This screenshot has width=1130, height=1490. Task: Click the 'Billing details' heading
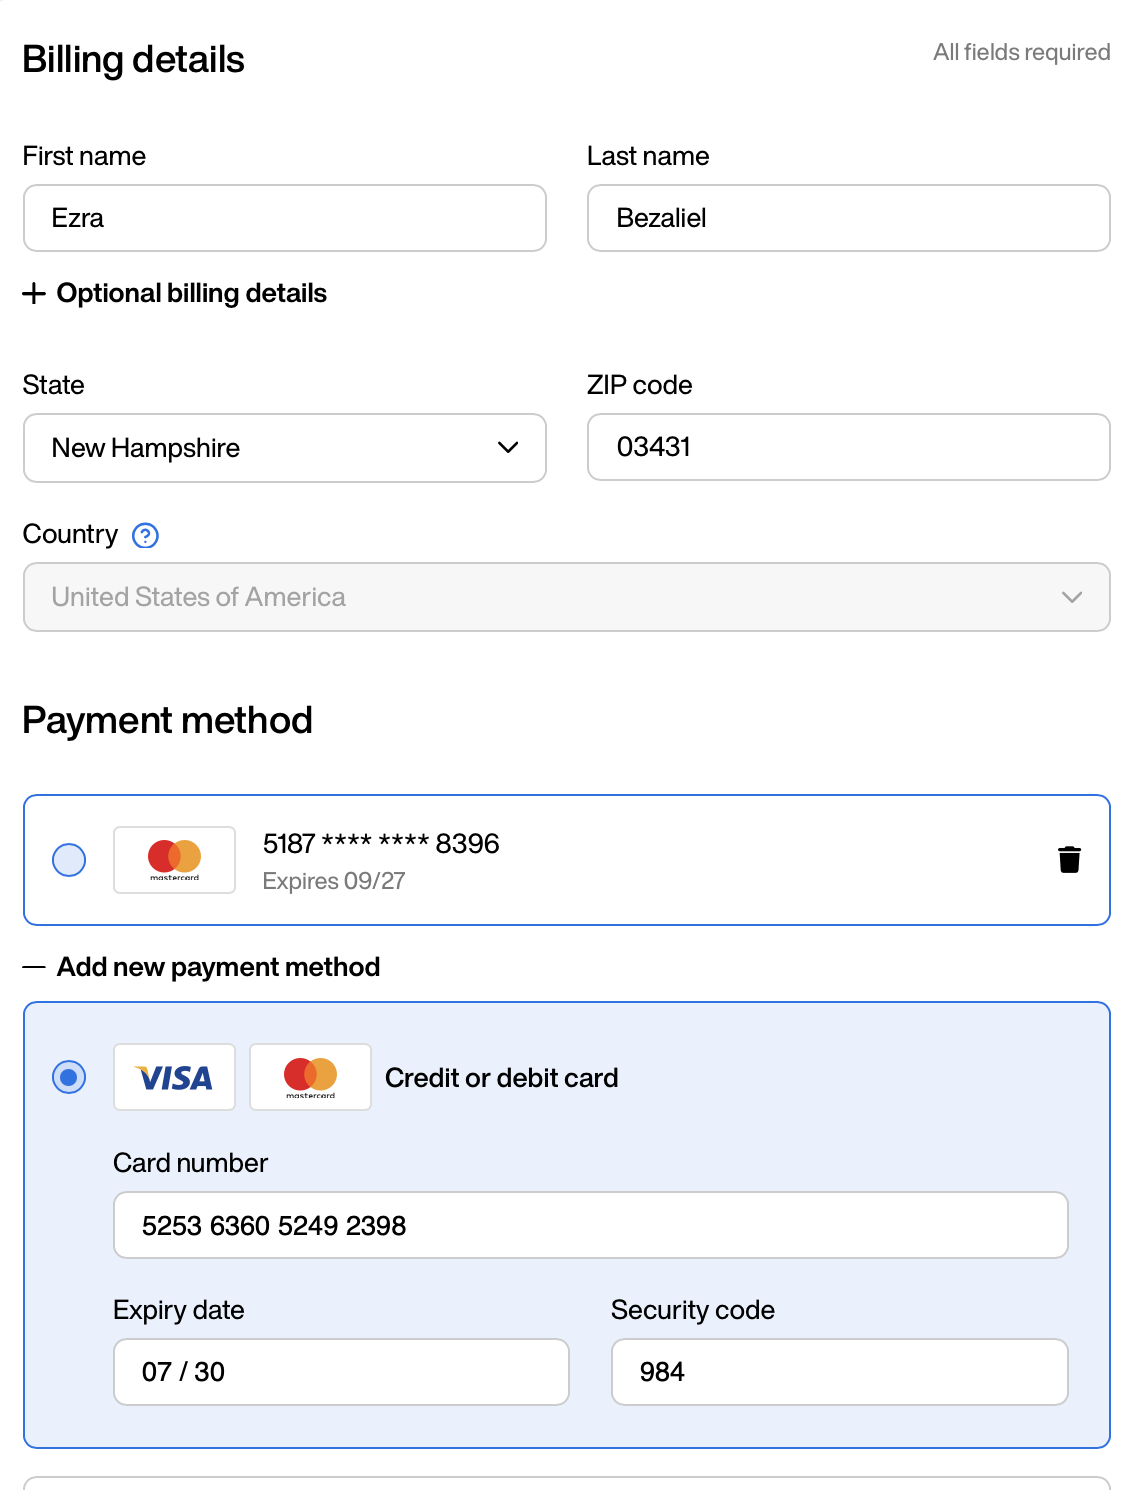134,60
